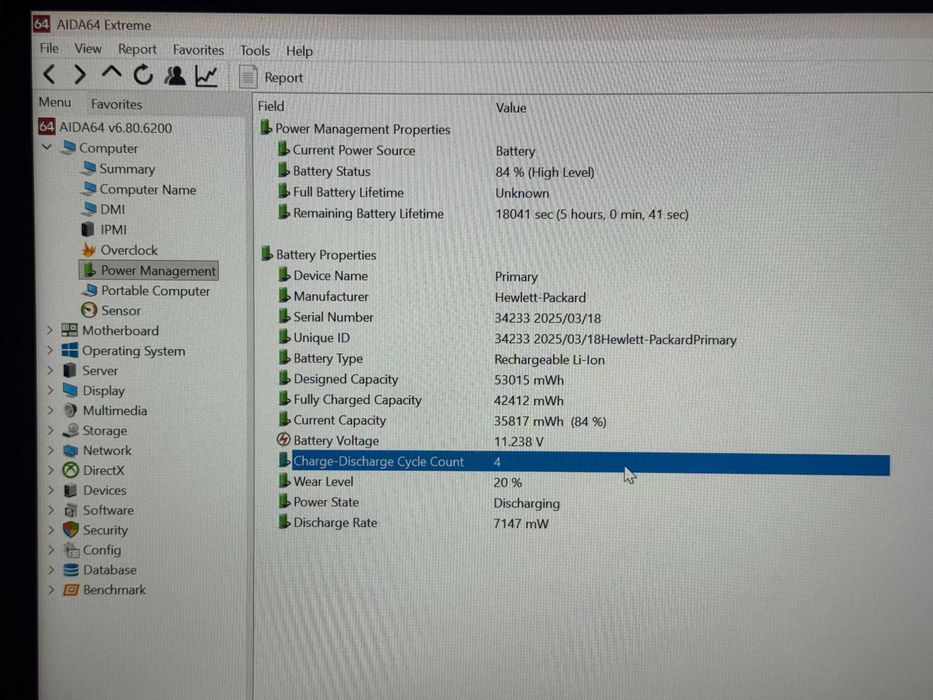Collapse the Computer tree node

[x=47, y=146]
